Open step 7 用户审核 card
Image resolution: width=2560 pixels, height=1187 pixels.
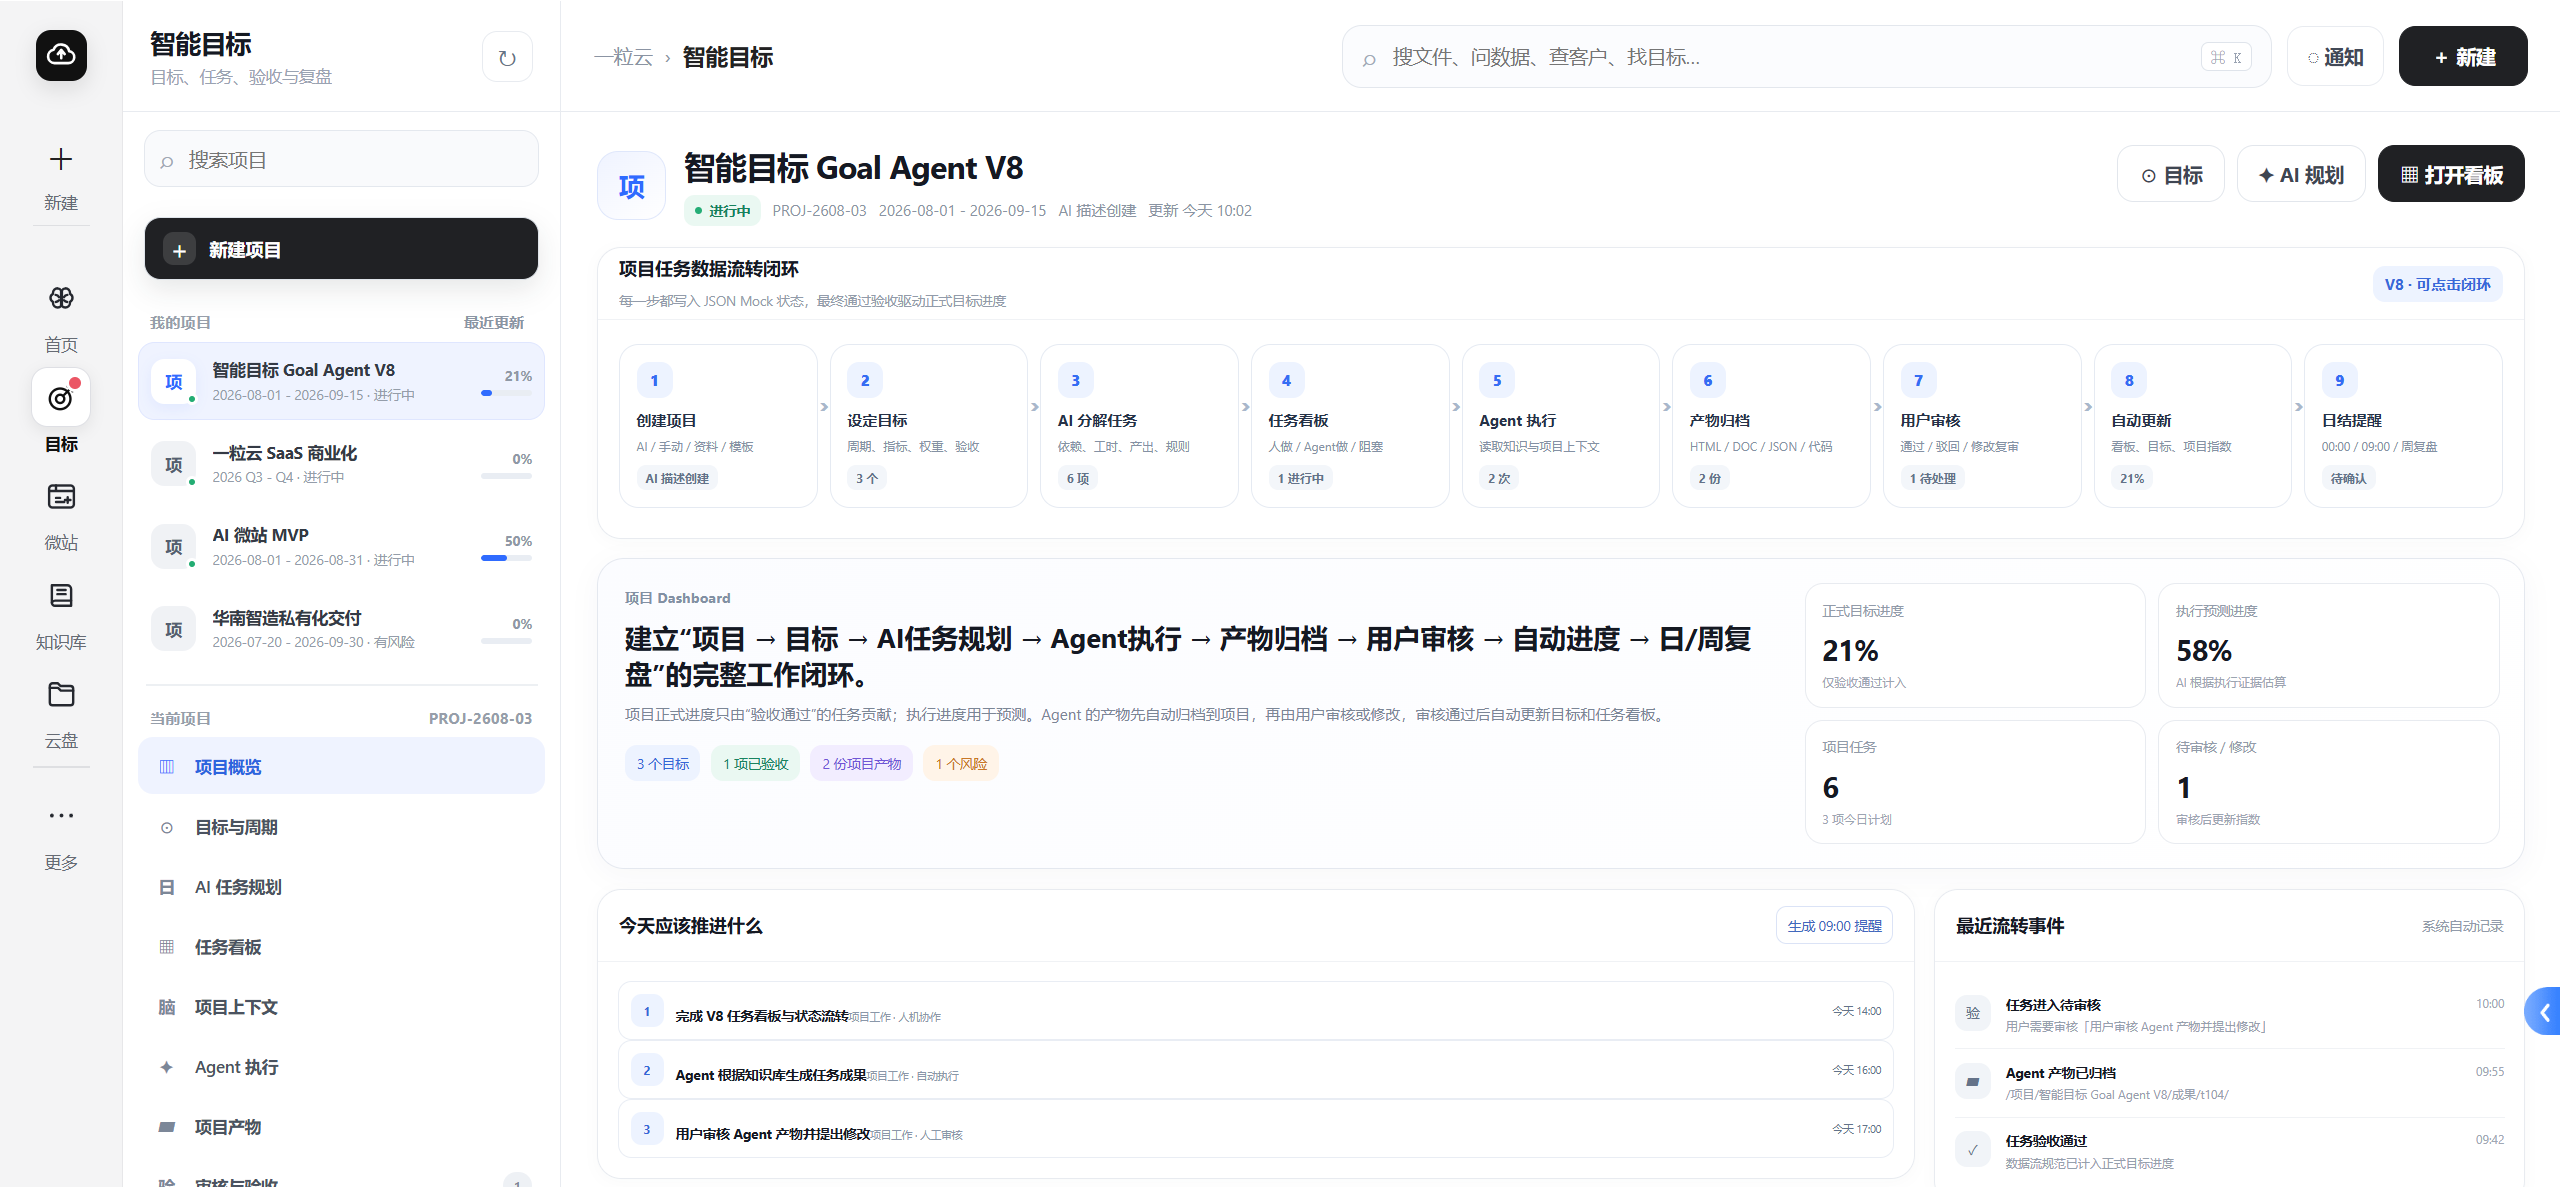1982,426
